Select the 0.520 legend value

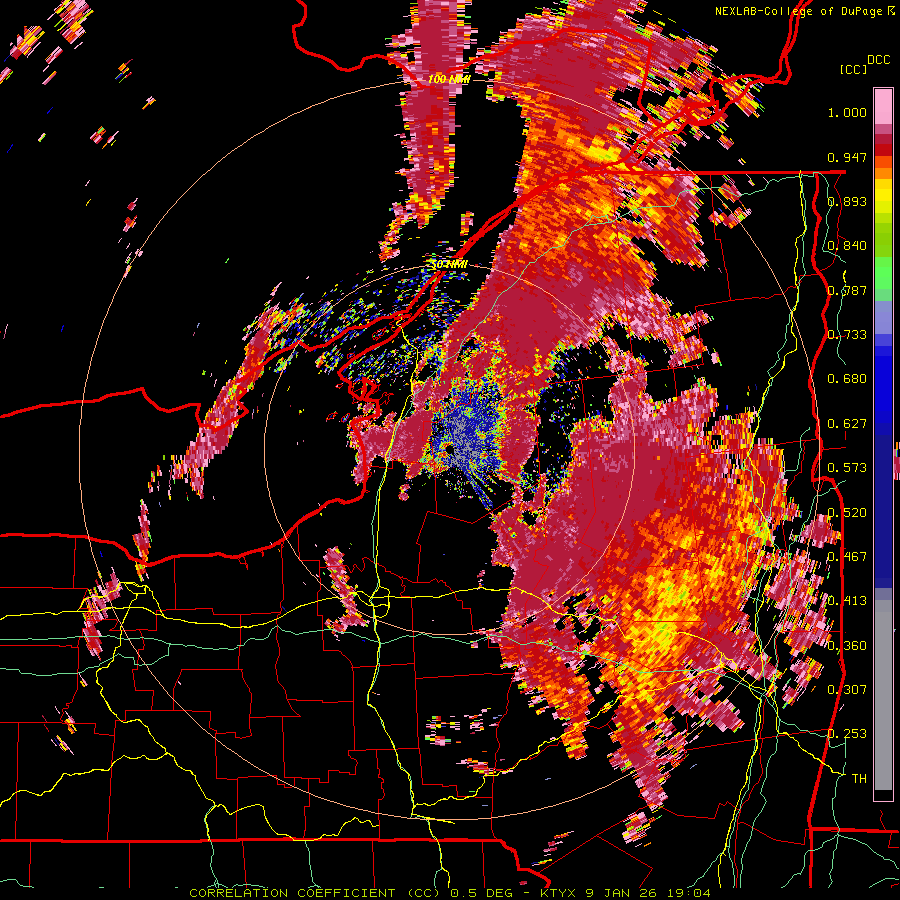click(847, 512)
